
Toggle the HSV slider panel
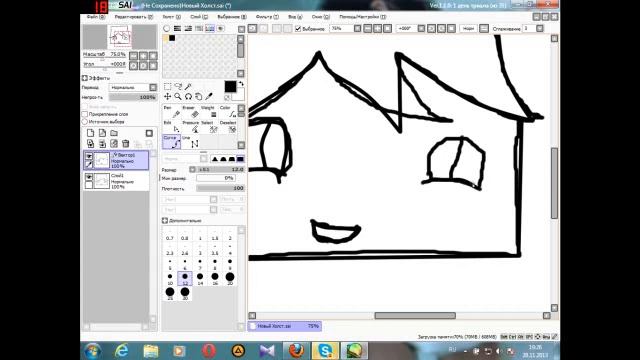click(188, 29)
